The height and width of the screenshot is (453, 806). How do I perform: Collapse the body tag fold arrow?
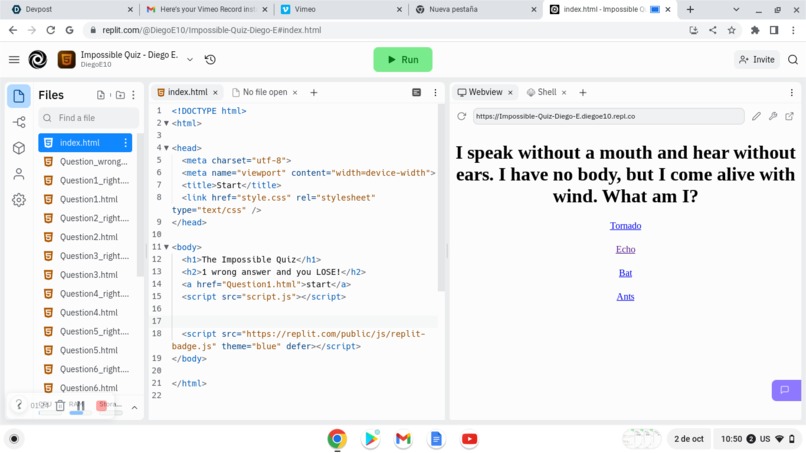(166, 247)
